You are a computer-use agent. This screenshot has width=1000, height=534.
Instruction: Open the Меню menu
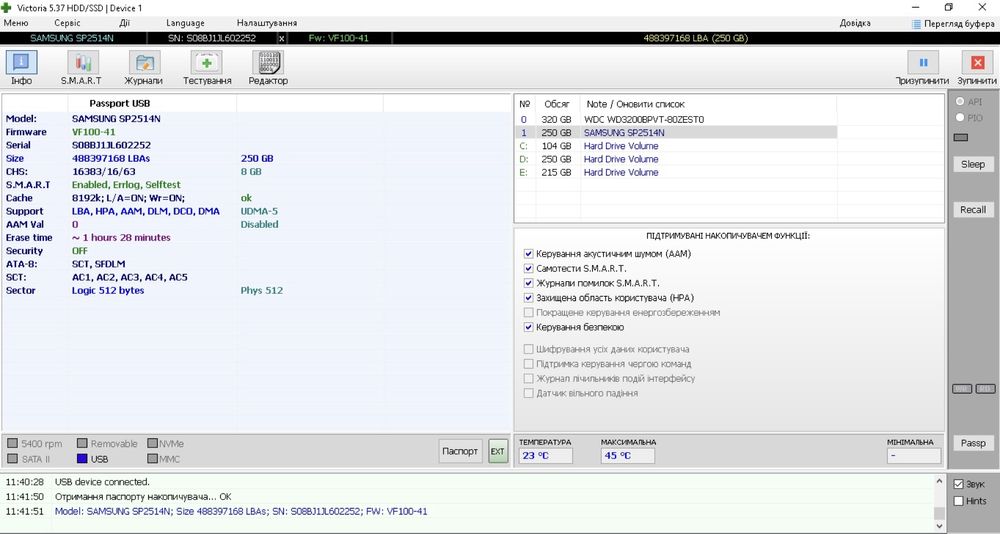coord(16,23)
